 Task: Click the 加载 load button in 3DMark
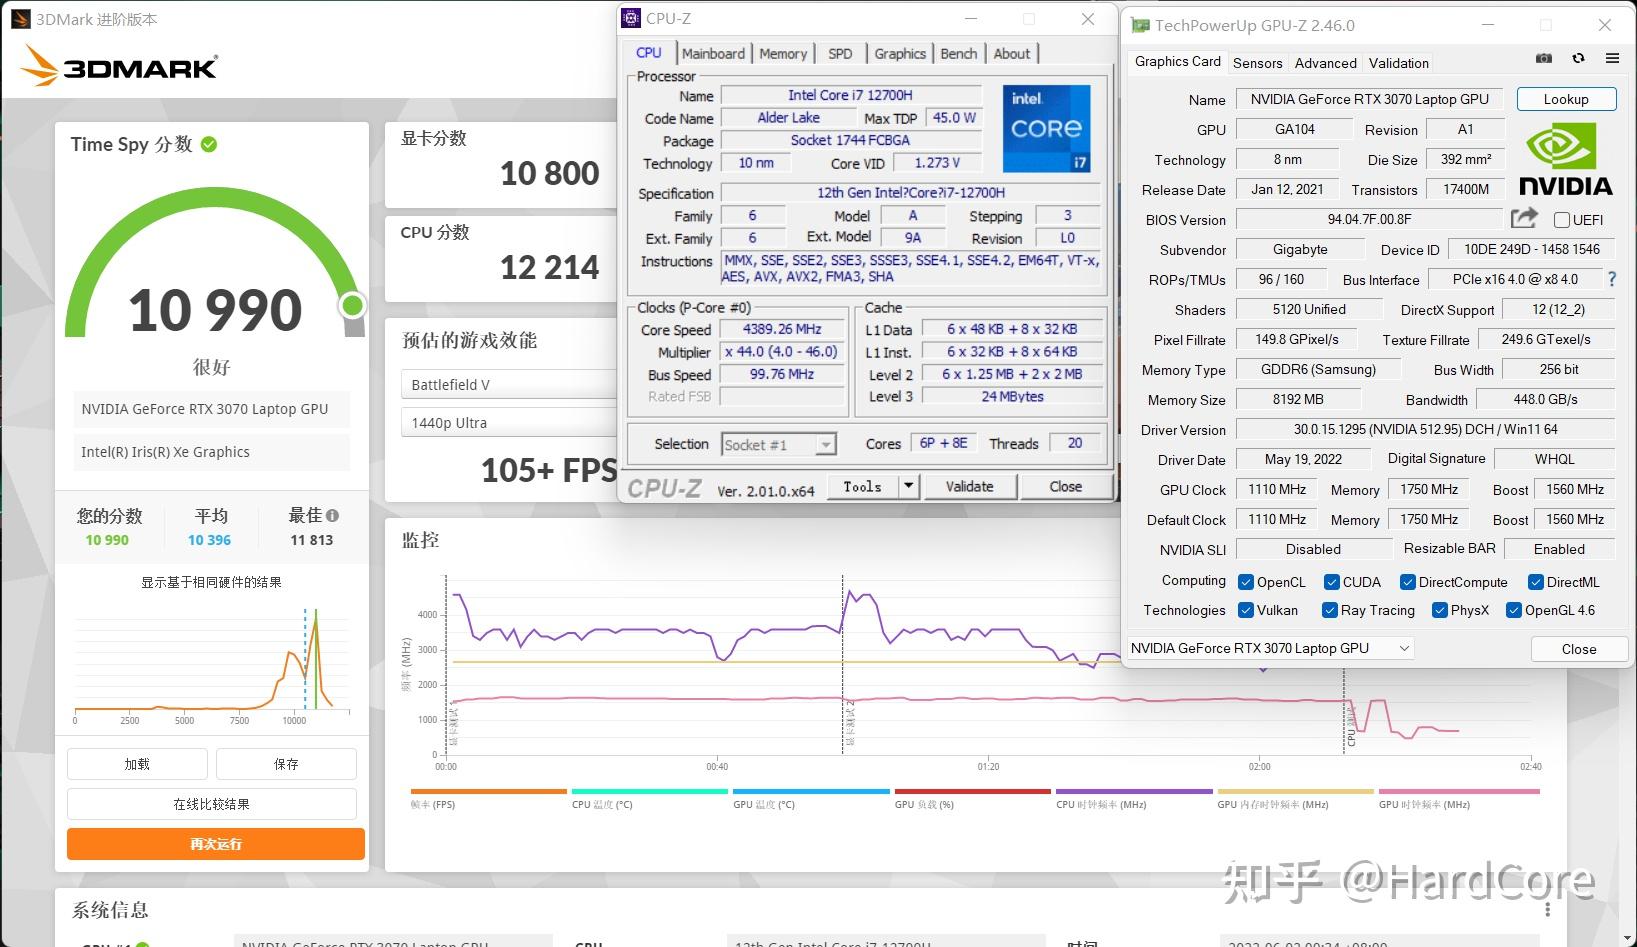click(x=137, y=764)
